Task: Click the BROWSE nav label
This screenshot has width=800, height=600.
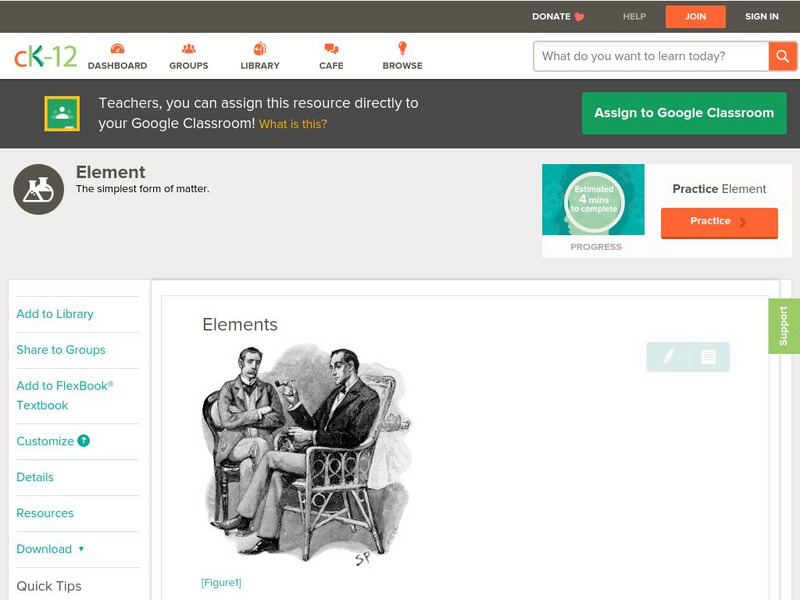Action: [x=403, y=65]
